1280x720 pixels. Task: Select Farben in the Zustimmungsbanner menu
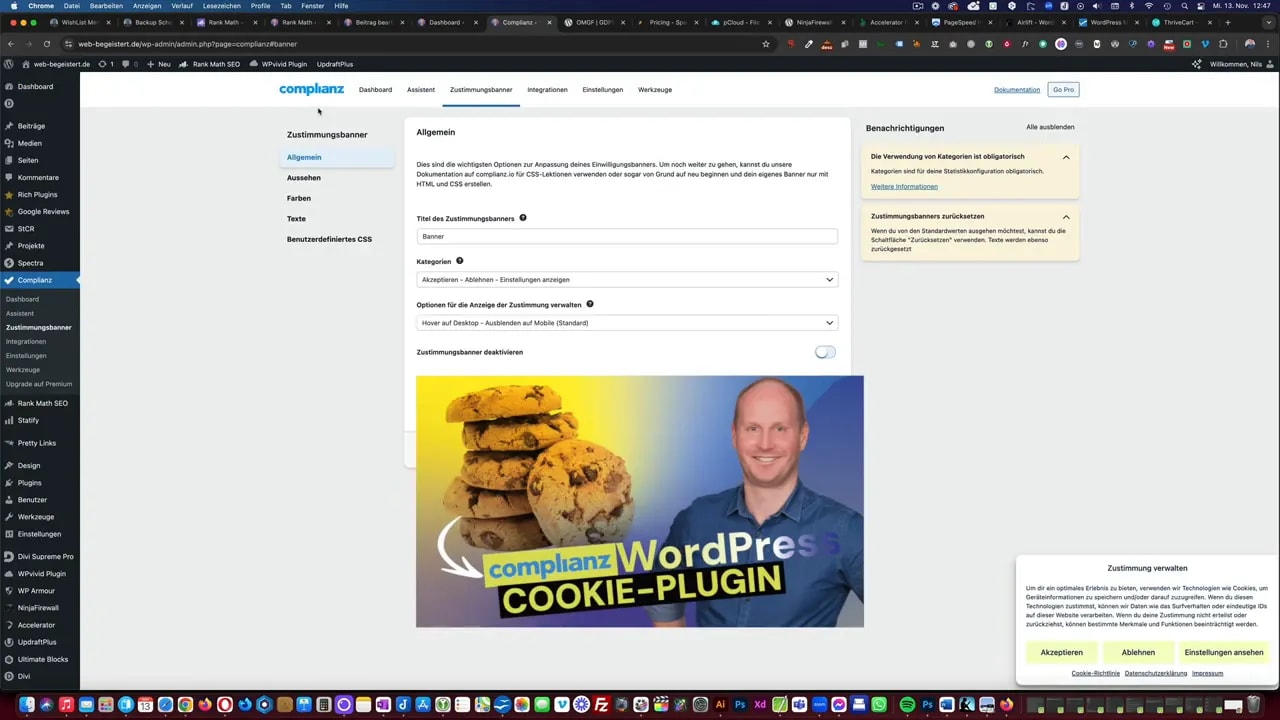coord(298,198)
